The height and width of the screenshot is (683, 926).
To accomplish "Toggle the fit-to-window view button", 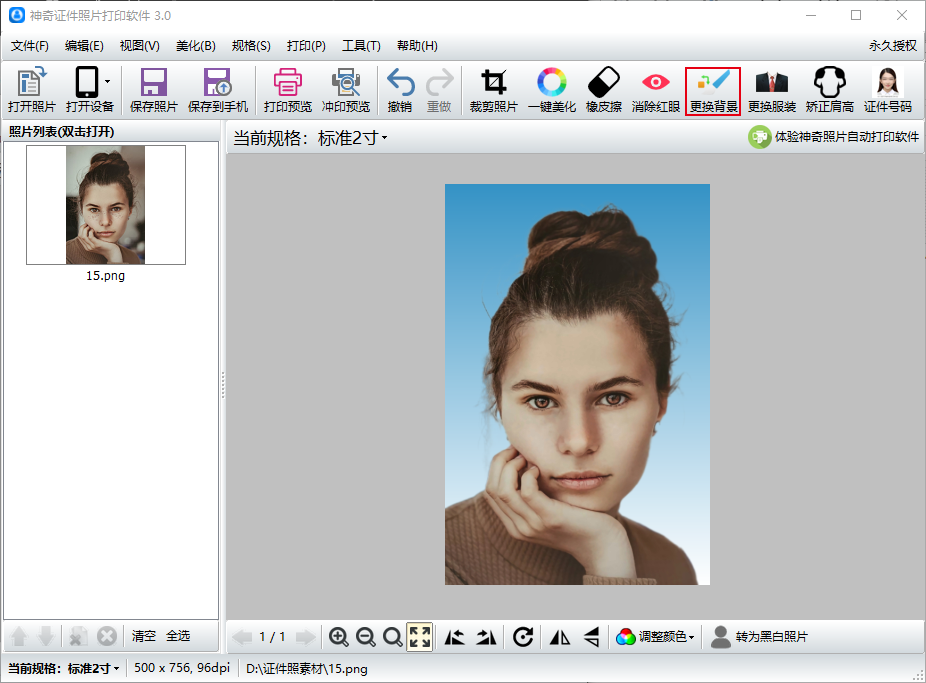I will (x=419, y=637).
